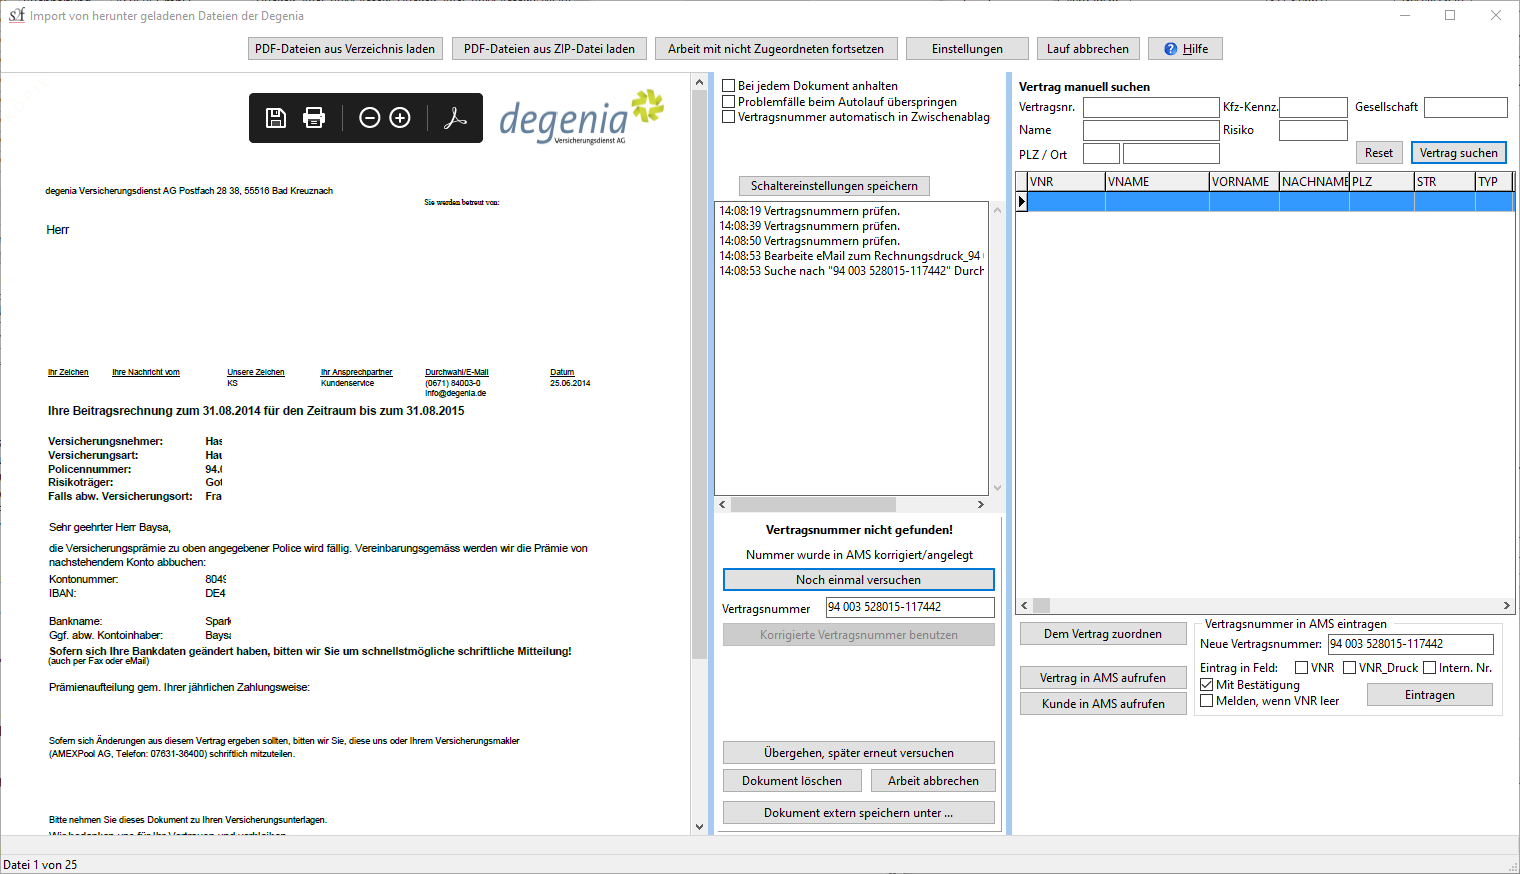The image size is (1520, 874).
Task: Click log list horizontal scroll right arrow
Action: [x=981, y=504]
